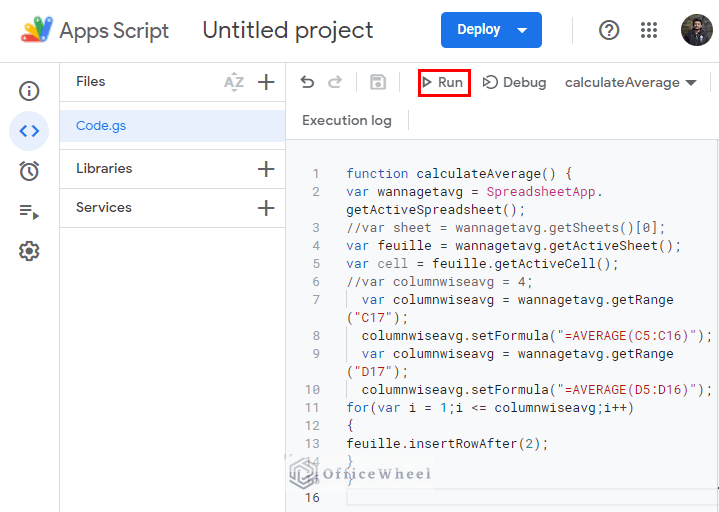
Task: Rename project via Untitled project title
Action: pyautogui.click(x=288, y=30)
